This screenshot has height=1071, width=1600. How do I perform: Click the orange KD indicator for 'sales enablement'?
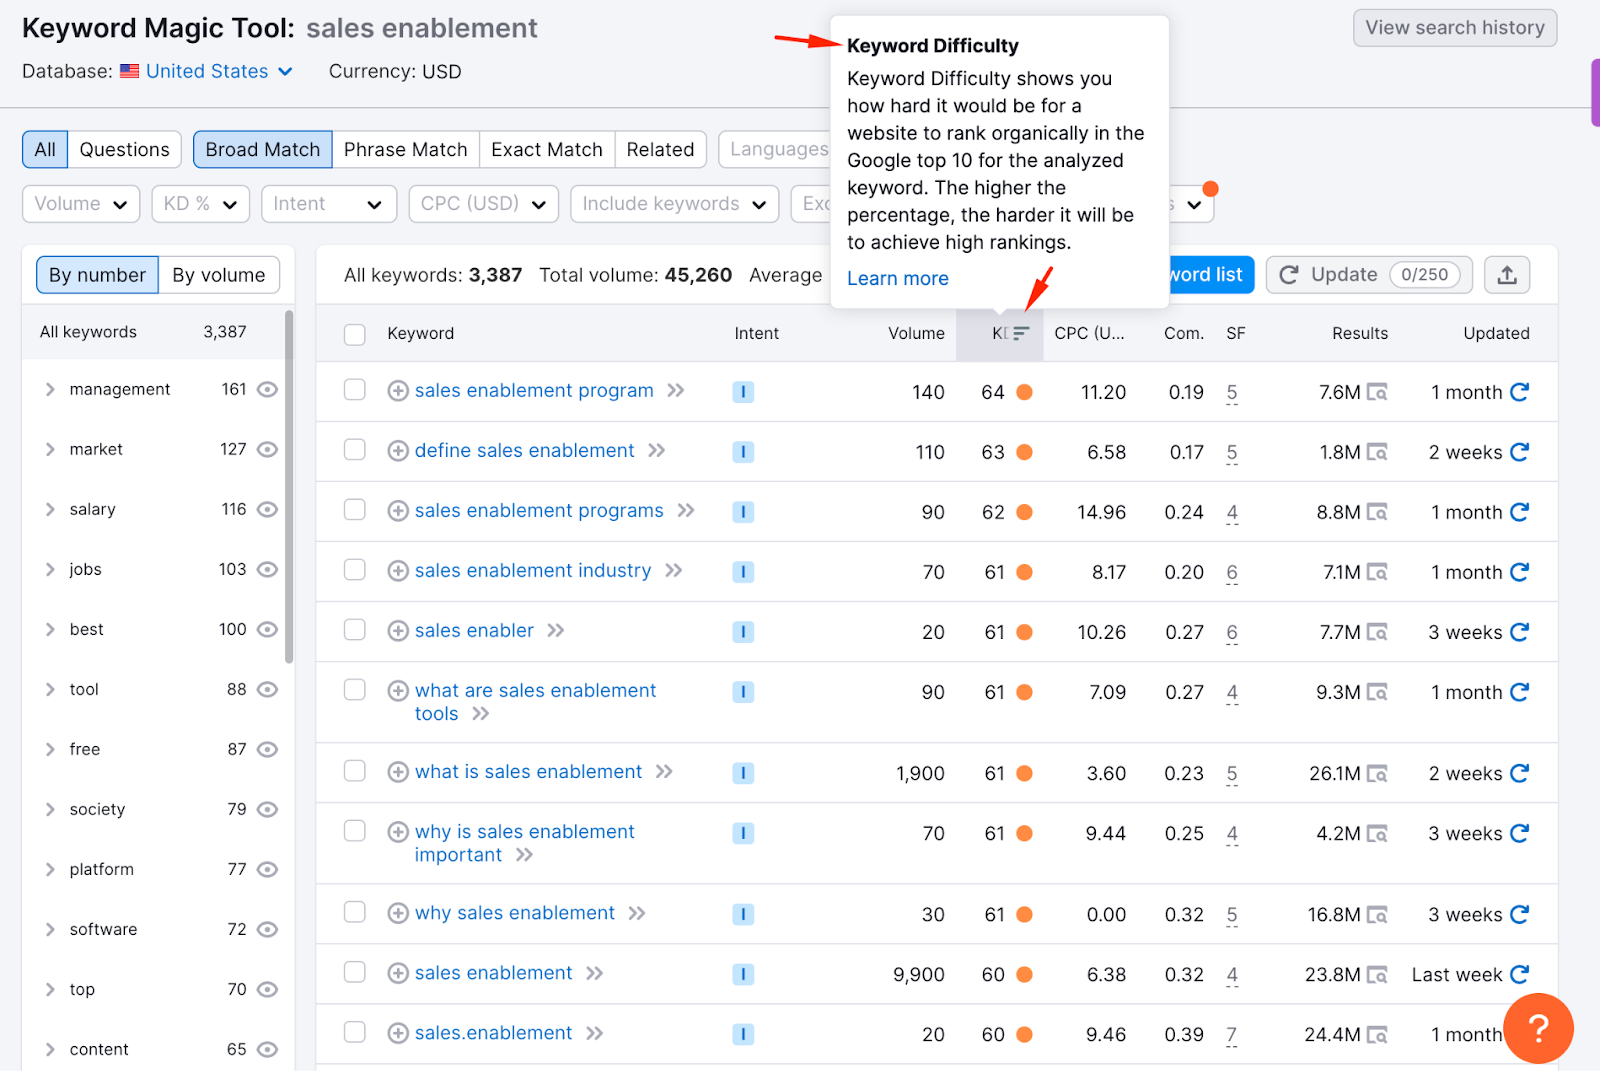[x=1024, y=974]
